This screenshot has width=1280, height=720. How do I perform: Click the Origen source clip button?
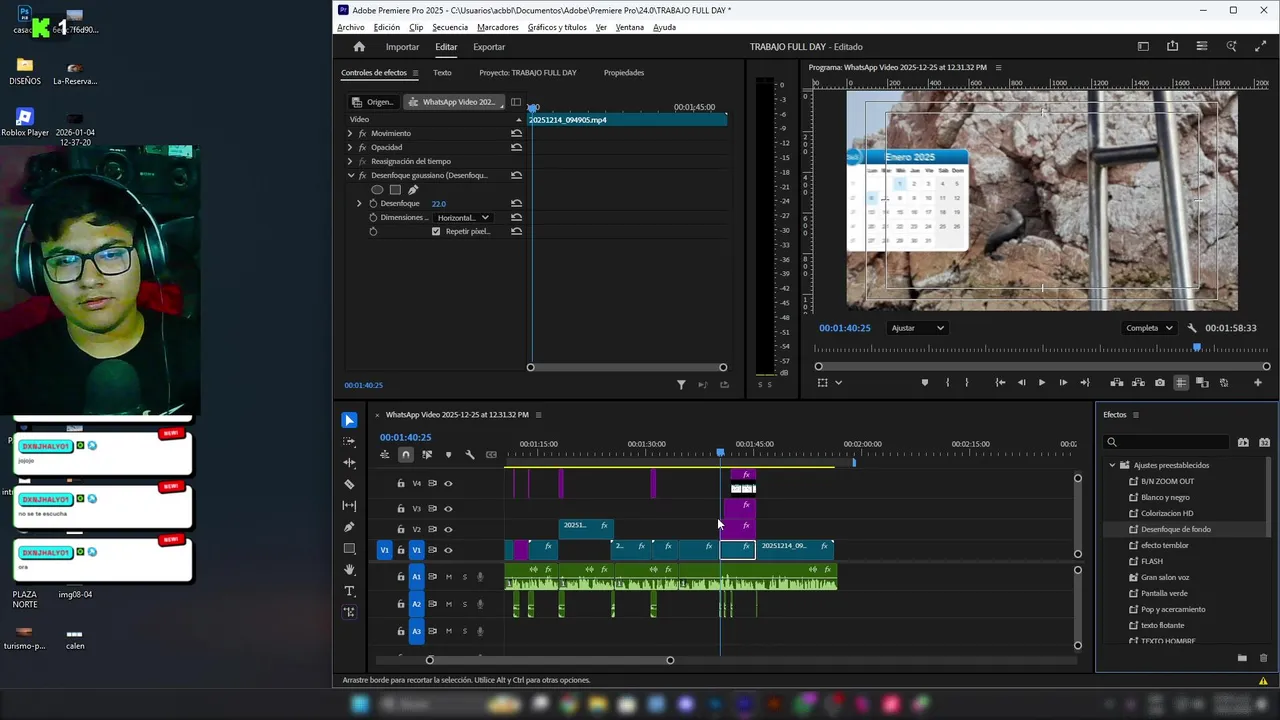(372, 102)
